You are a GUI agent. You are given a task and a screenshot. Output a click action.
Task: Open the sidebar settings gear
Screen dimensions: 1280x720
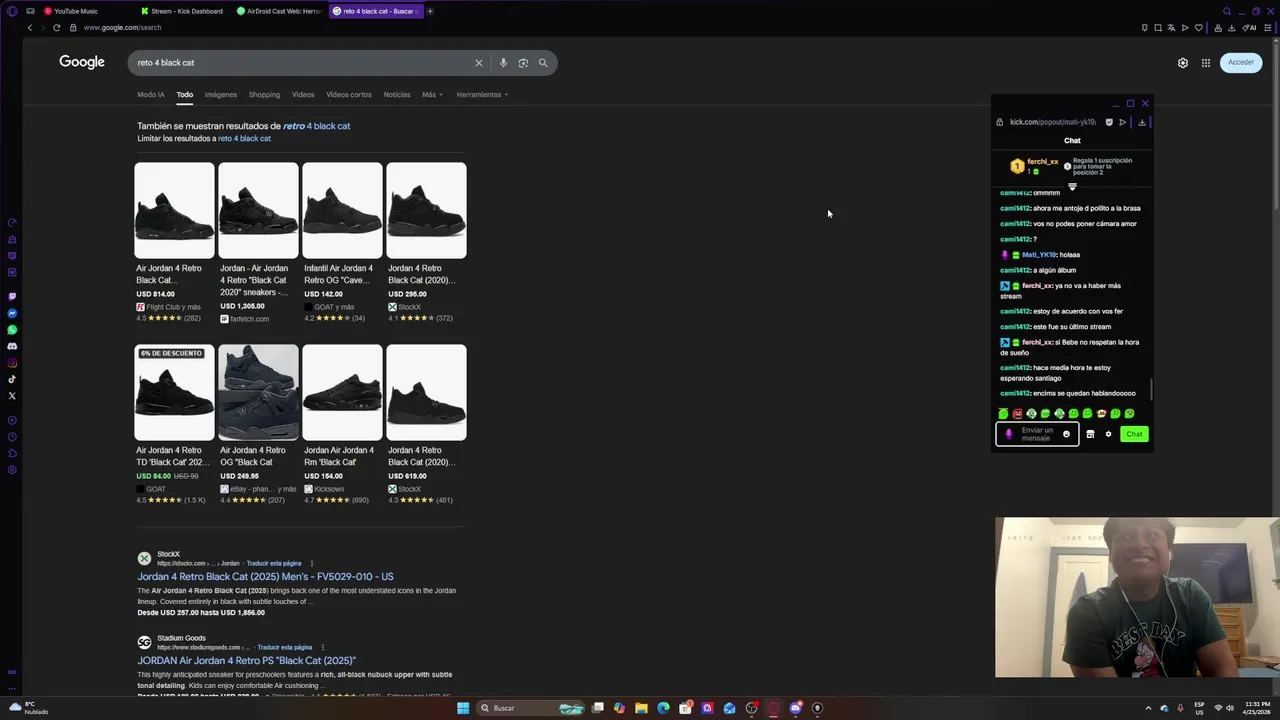click(x=12, y=470)
